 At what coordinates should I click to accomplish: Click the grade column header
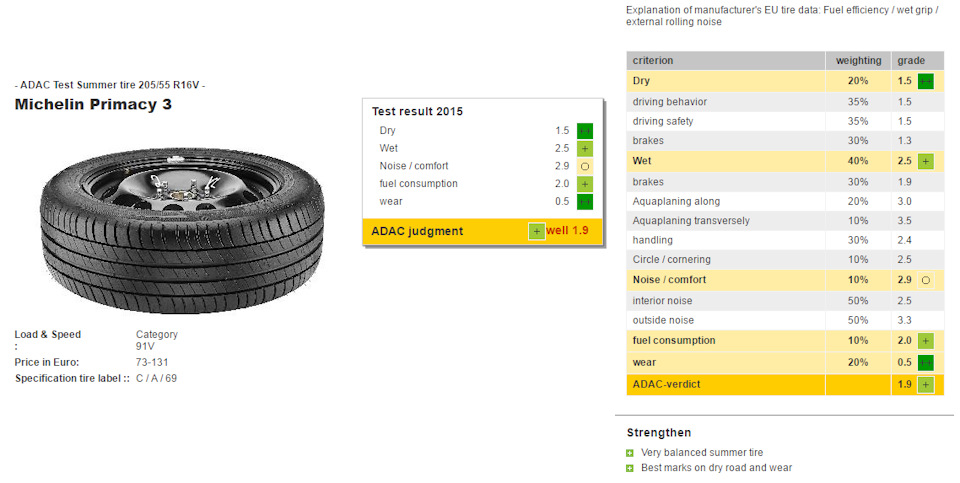tap(918, 61)
